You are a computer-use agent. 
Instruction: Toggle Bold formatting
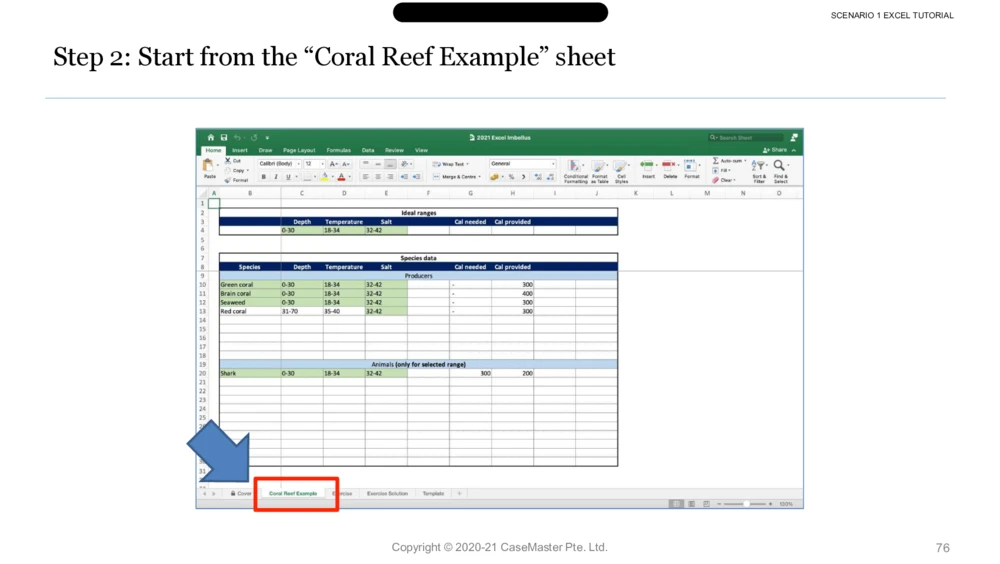264,177
